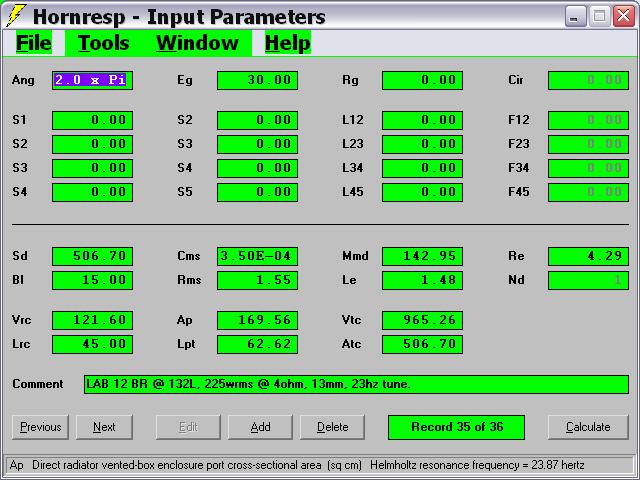This screenshot has width=640, height=480.
Task: Edit the Vrc field showing 121.60
Action: tap(92, 320)
